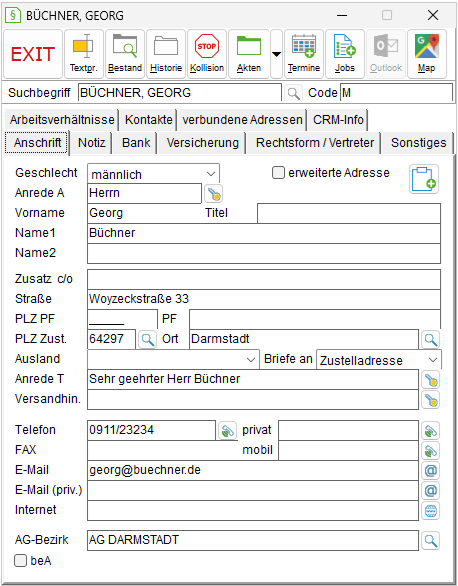The height and width of the screenshot is (586, 458).
Task: Click the @ icon beside E-Mail field
Action: point(430,471)
